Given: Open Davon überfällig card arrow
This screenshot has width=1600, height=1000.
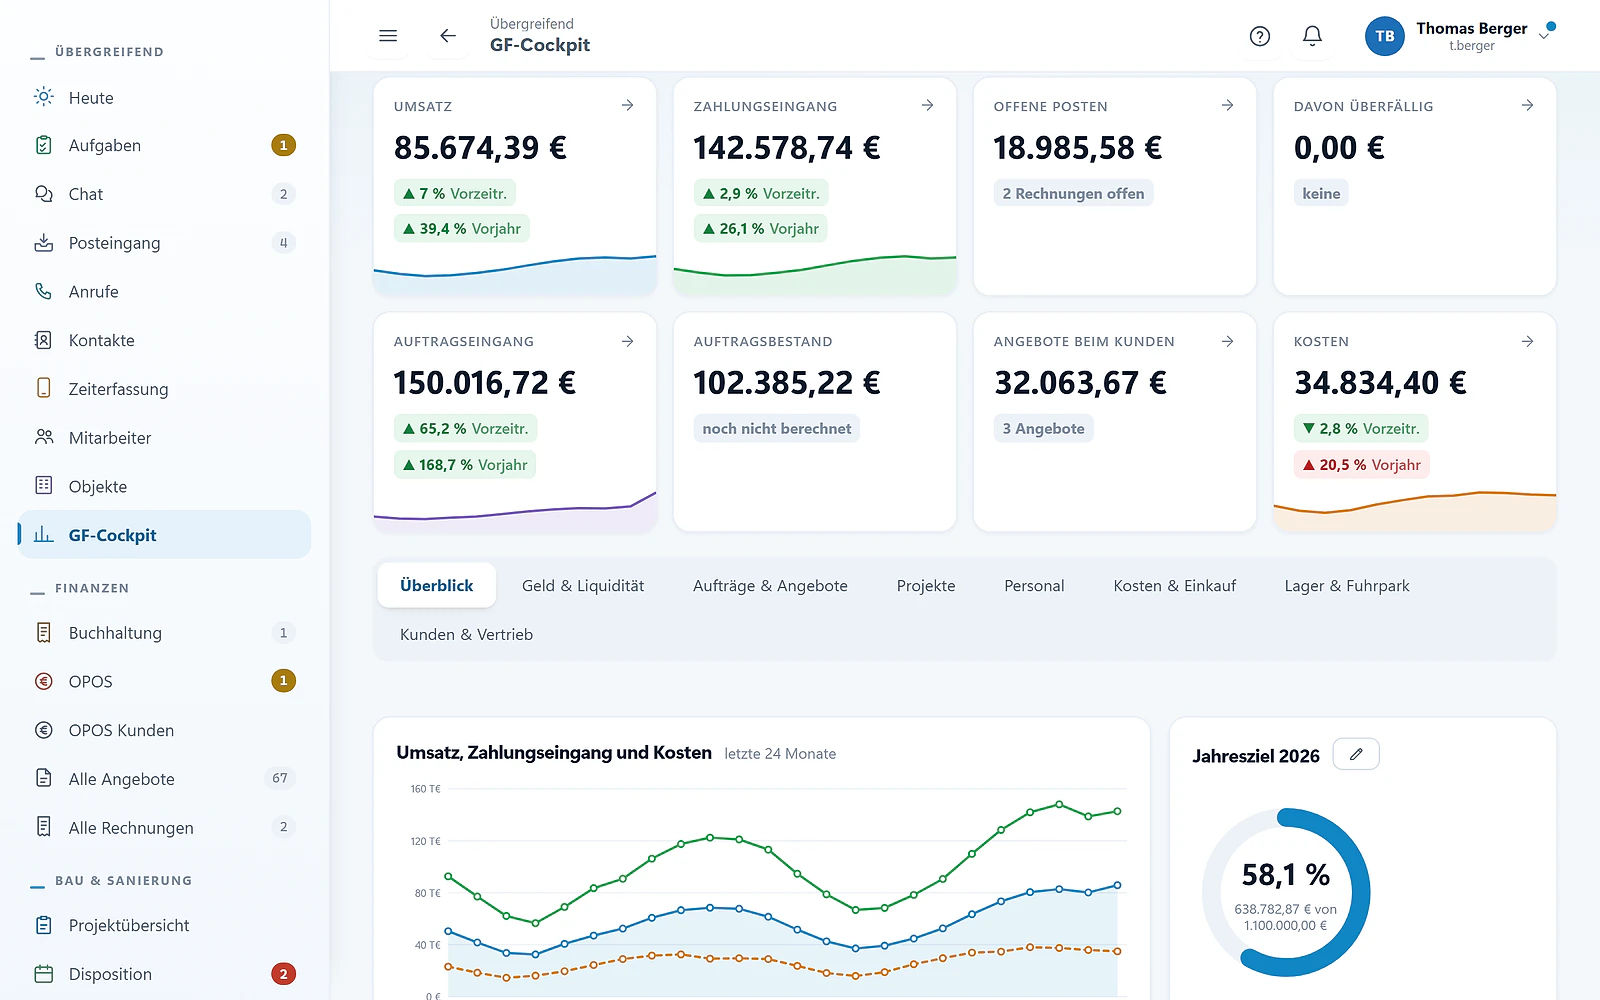Looking at the screenshot, I should tap(1527, 105).
